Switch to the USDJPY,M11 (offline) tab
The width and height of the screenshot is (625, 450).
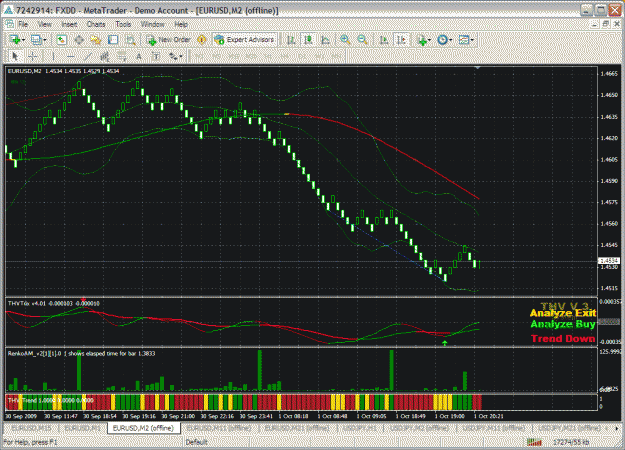[x=493, y=428]
